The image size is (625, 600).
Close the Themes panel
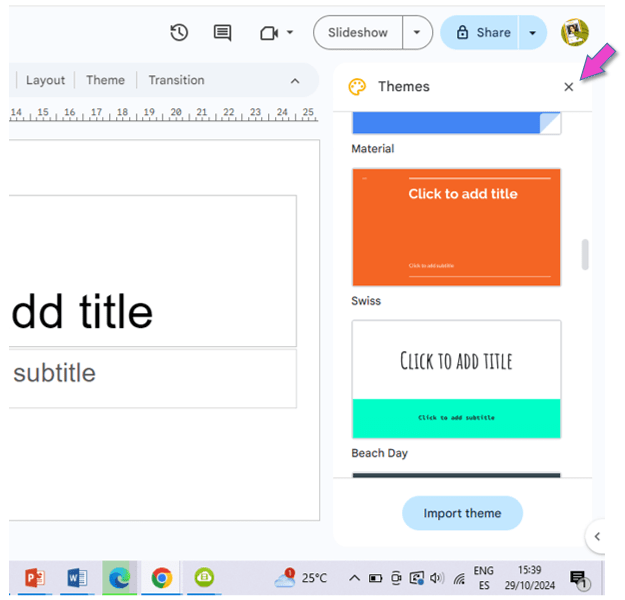tap(569, 87)
